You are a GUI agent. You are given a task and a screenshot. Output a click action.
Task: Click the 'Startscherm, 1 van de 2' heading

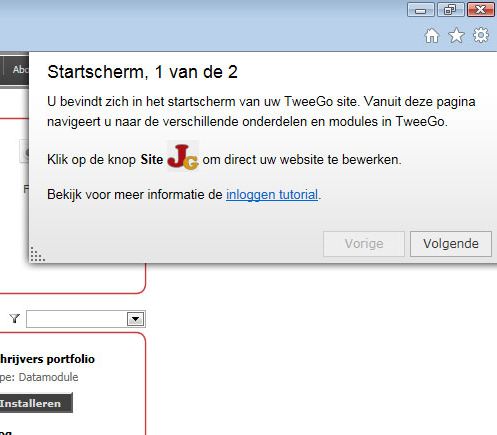(142, 72)
